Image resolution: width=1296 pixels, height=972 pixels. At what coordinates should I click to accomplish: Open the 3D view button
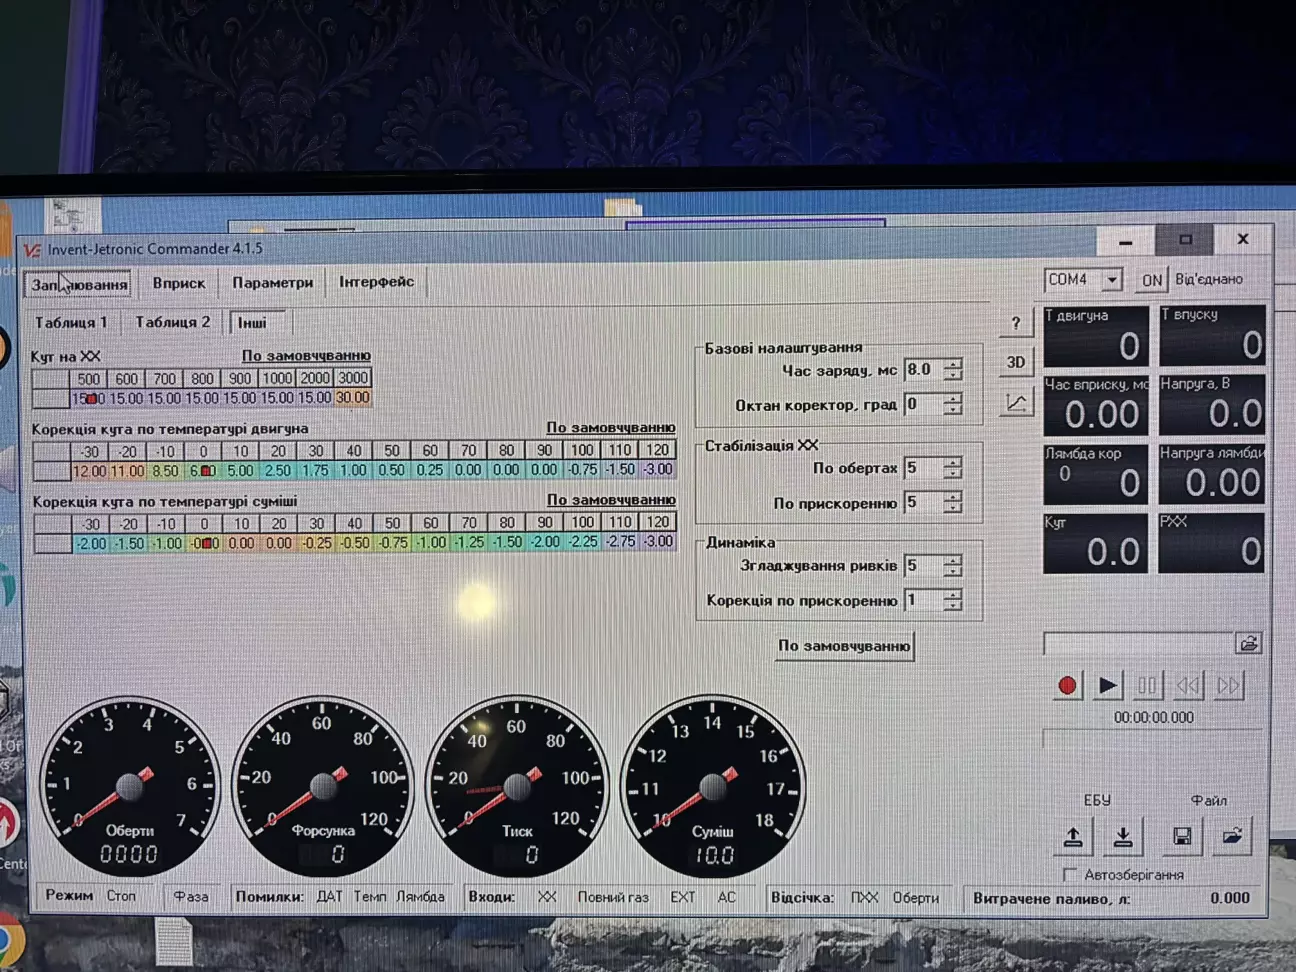coord(1016,362)
